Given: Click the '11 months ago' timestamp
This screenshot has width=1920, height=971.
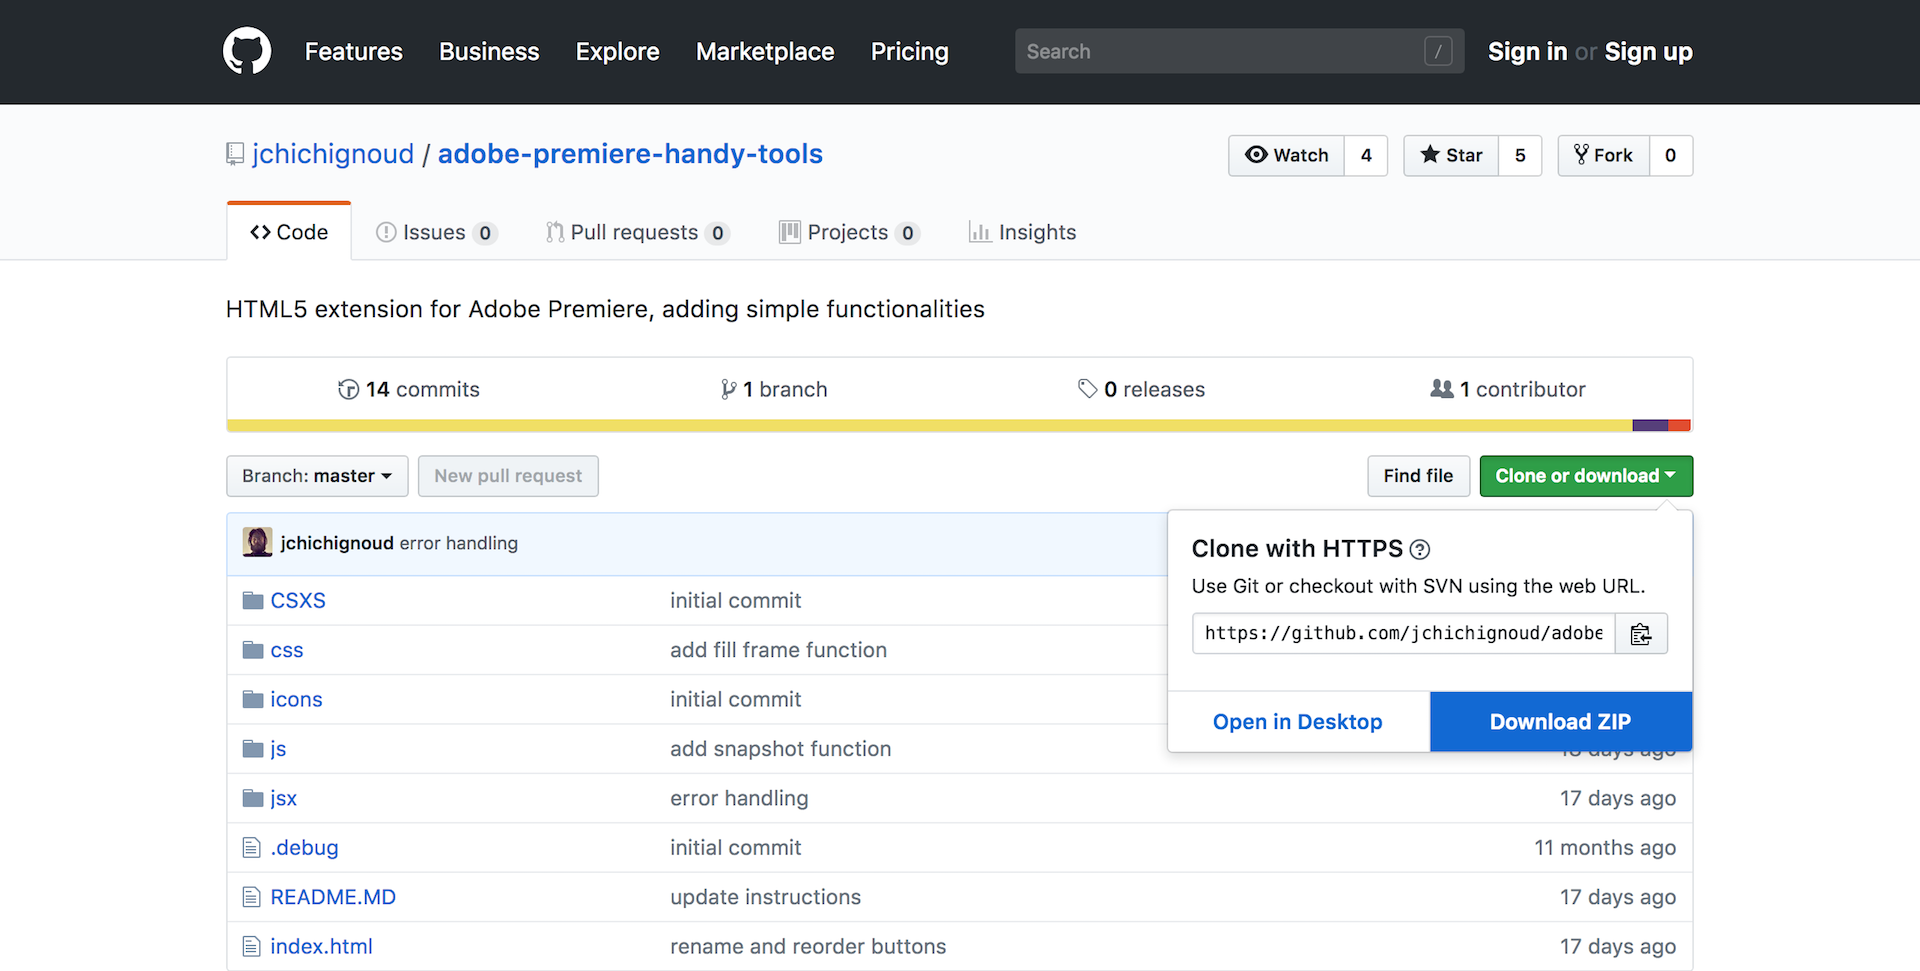Looking at the screenshot, I should click(x=1605, y=848).
